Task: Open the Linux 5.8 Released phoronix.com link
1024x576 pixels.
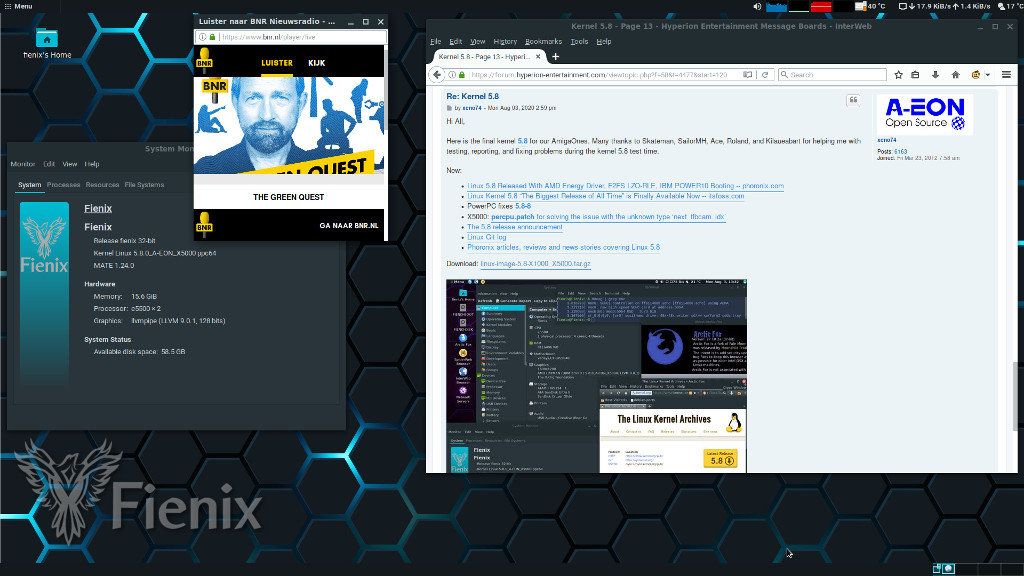Action: click(x=626, y=185)
